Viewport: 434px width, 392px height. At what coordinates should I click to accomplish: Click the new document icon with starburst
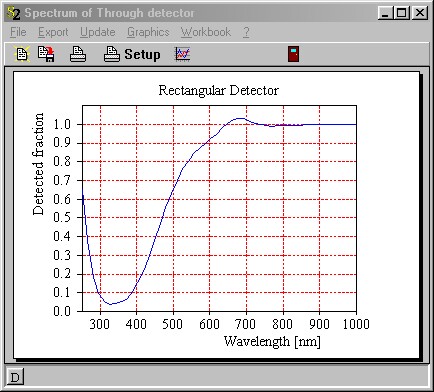(x=22, y=54)
